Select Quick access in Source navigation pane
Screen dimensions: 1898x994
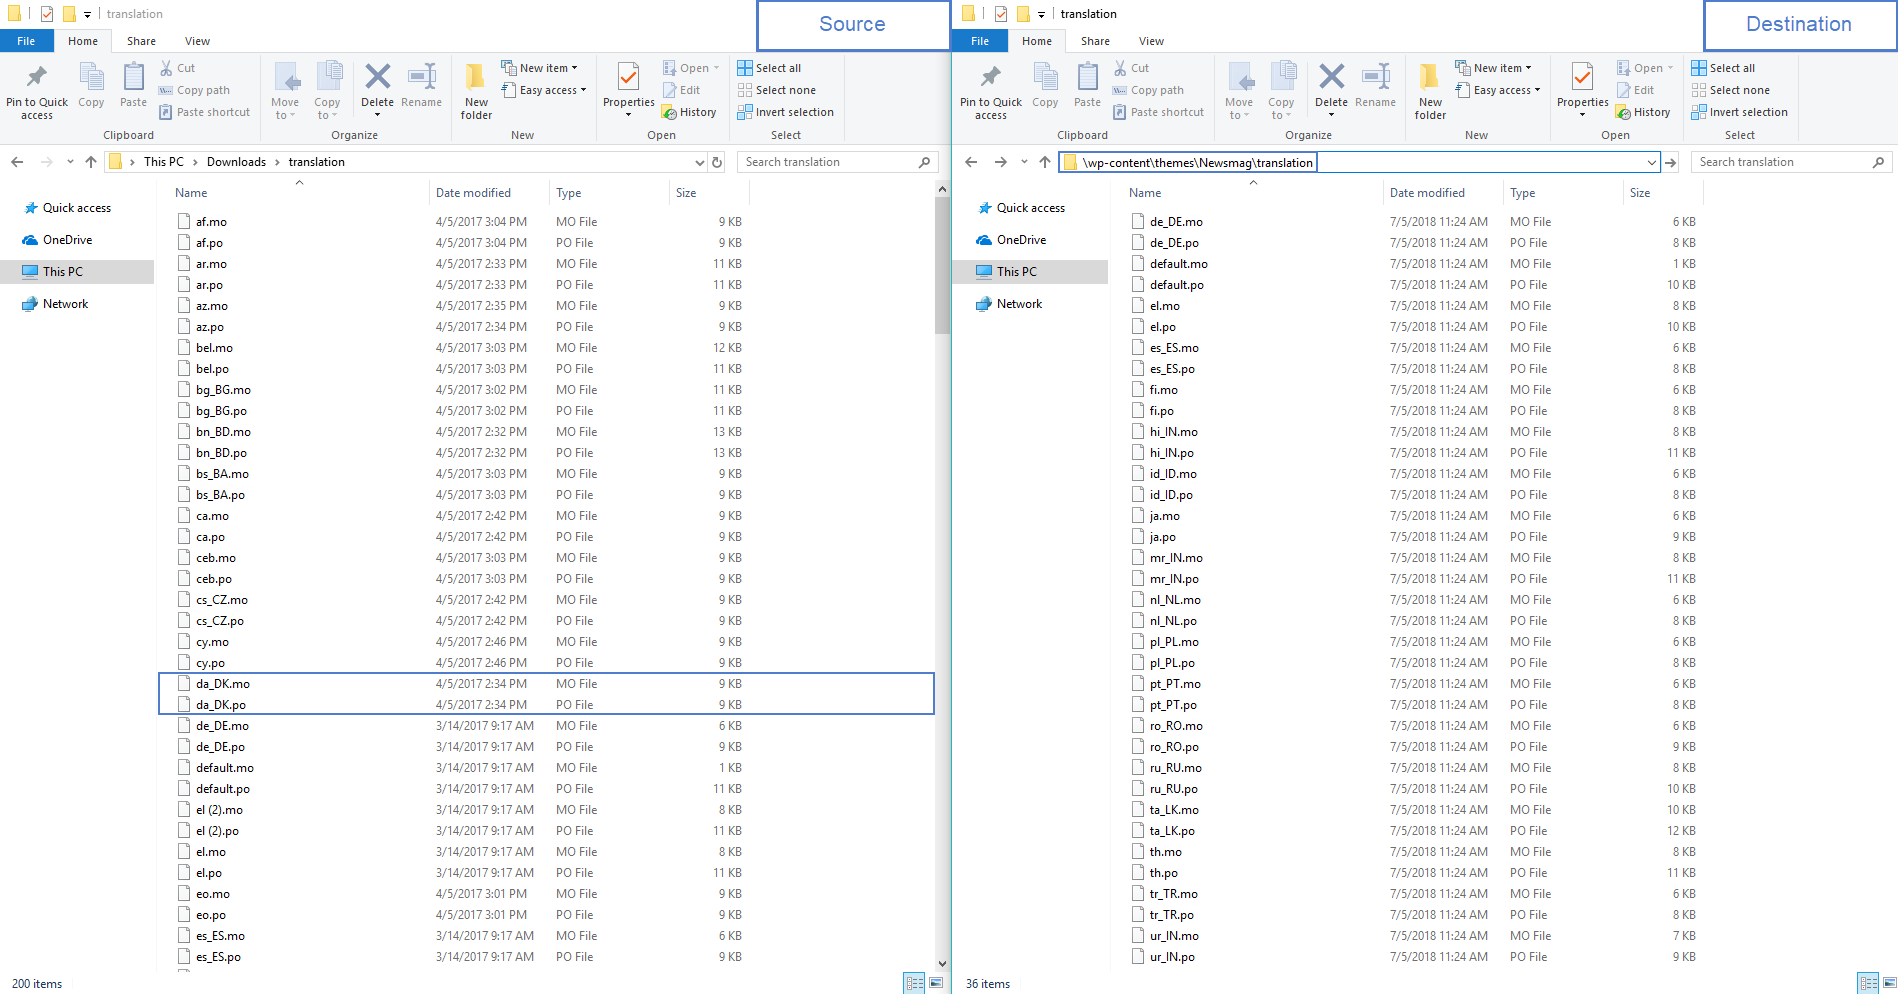point(77,208)
